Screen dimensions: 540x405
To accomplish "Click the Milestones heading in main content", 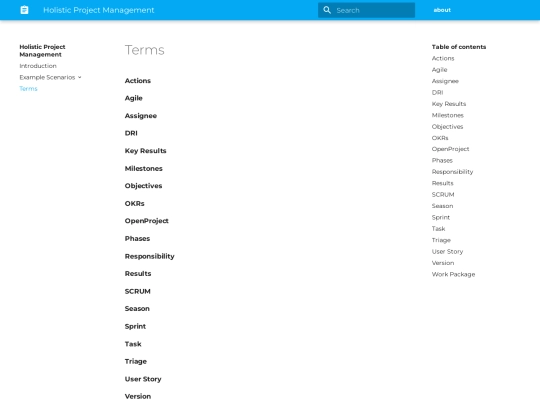I will (144, 168).
